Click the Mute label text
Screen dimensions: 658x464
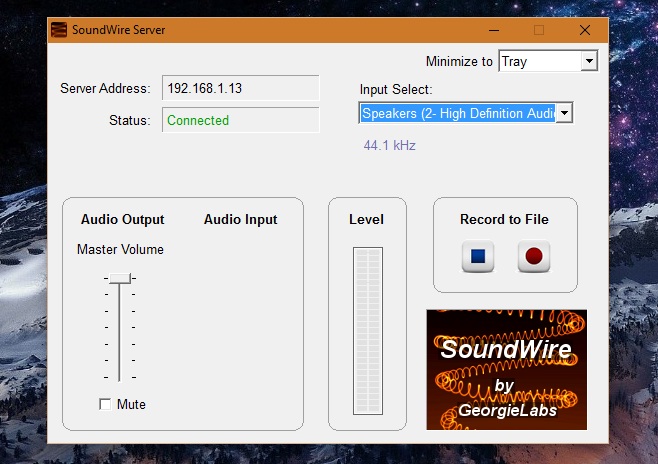click(x=131, y=405)
